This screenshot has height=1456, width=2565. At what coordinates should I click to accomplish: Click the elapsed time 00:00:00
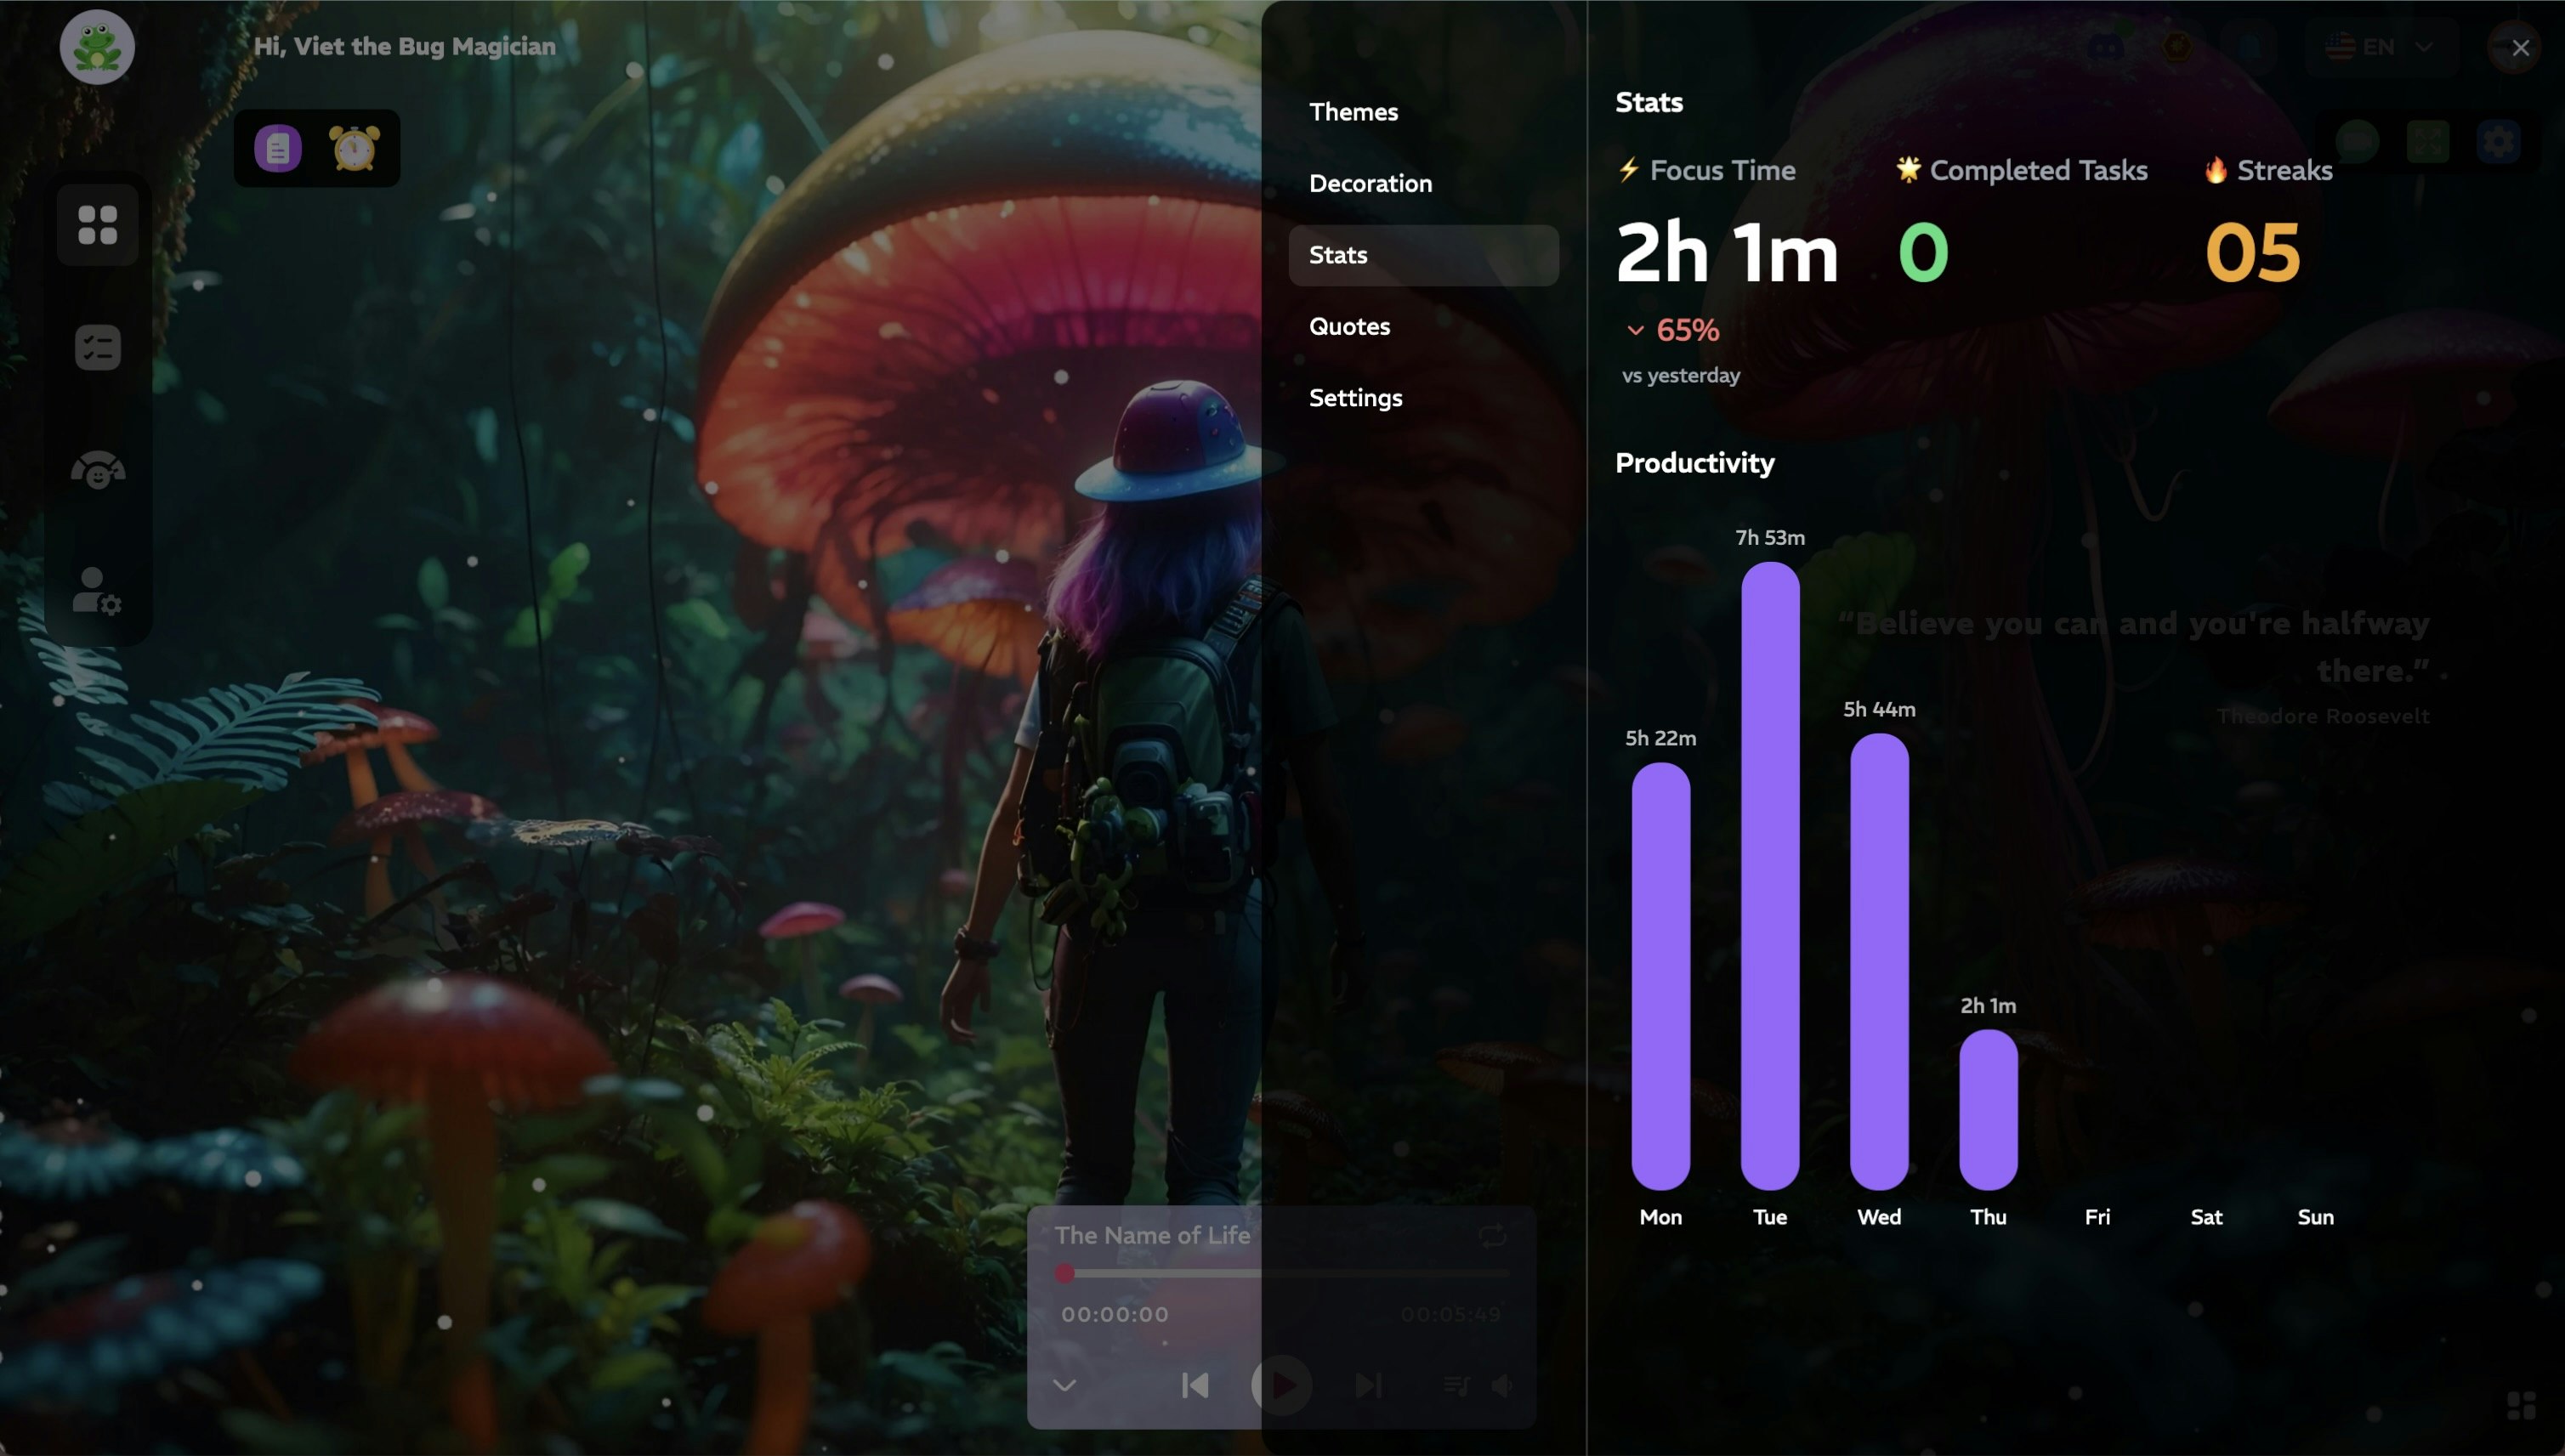click(1115, 1315)
